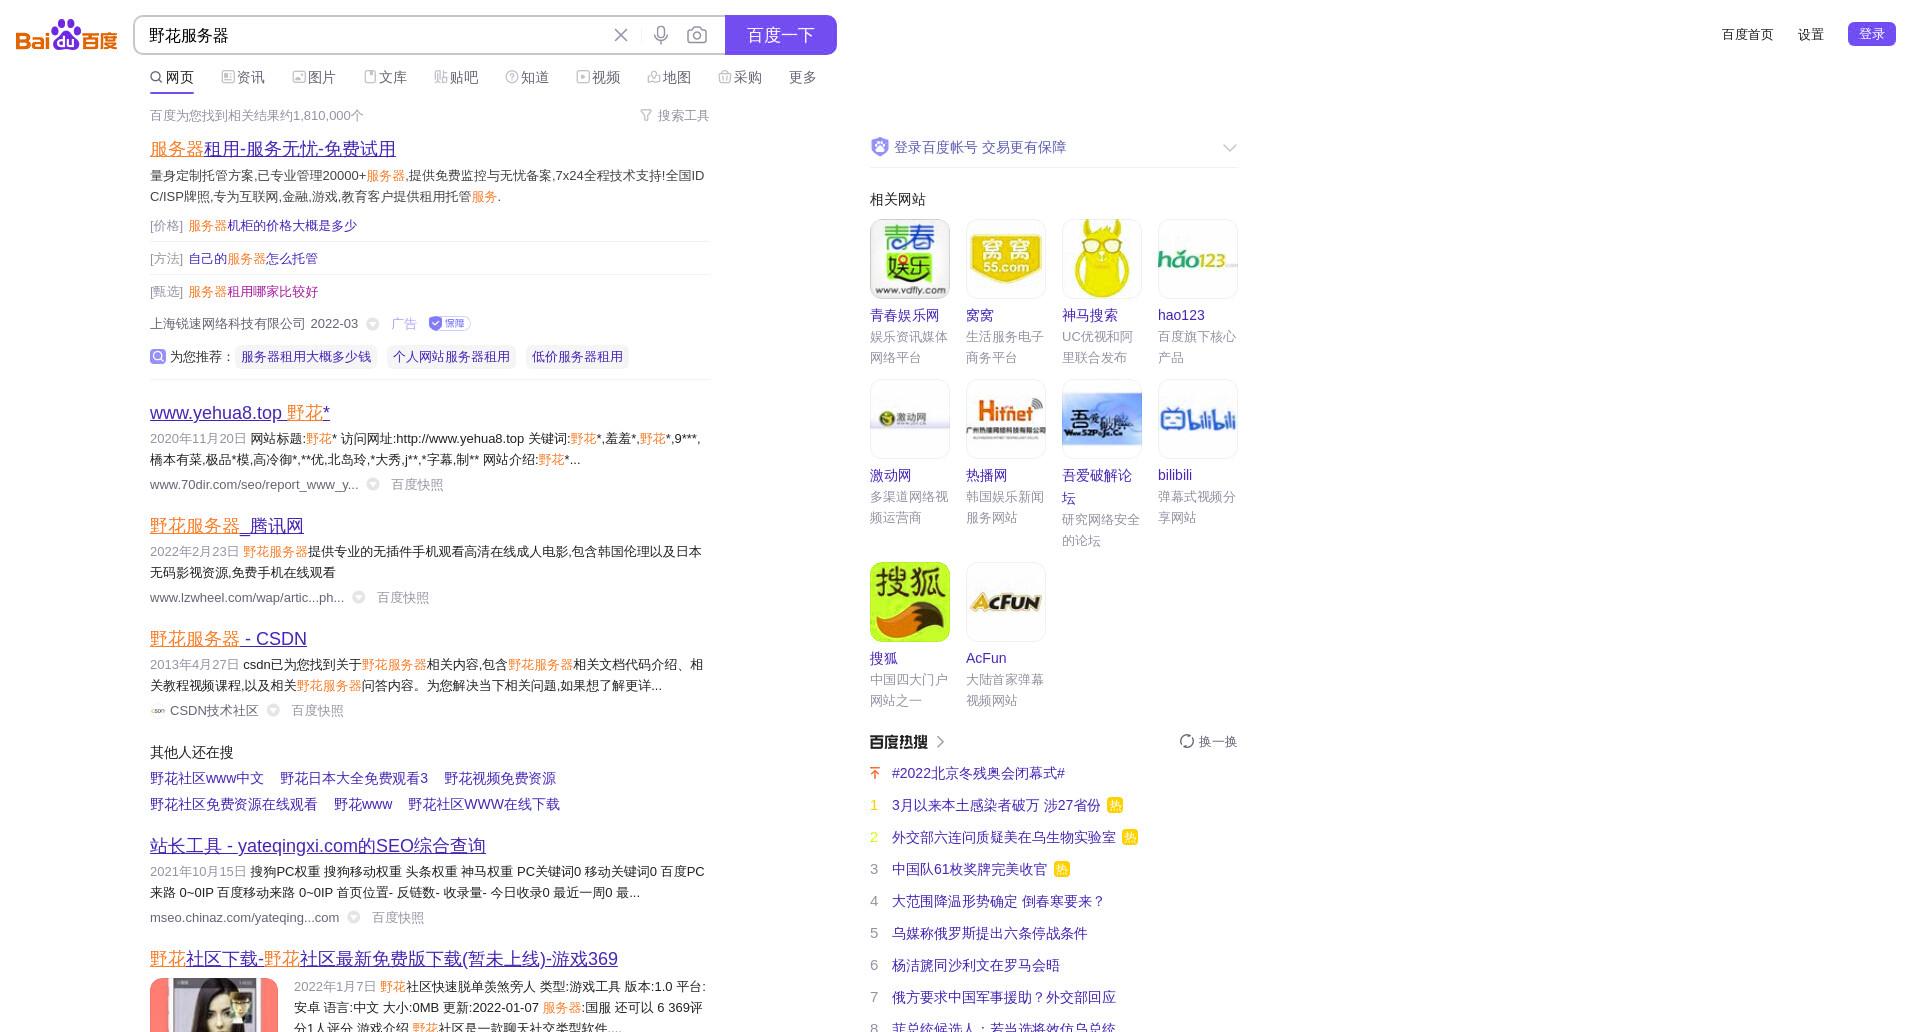Open 野花服务器 - CSDN result

228,639
